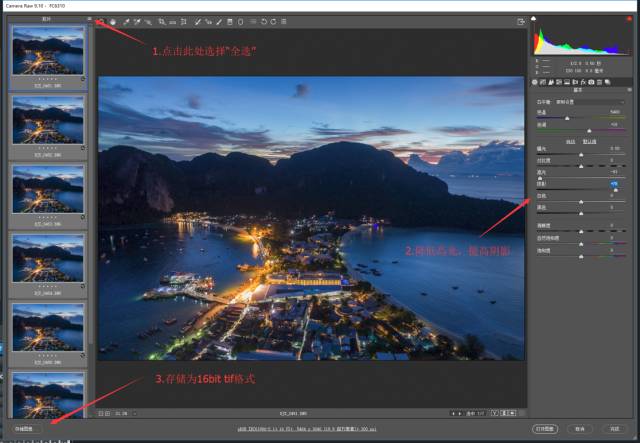Select the Hand tool in the toolbar
Screen dimensions: 640x443
pyautogui.click(x=113, y=21)
